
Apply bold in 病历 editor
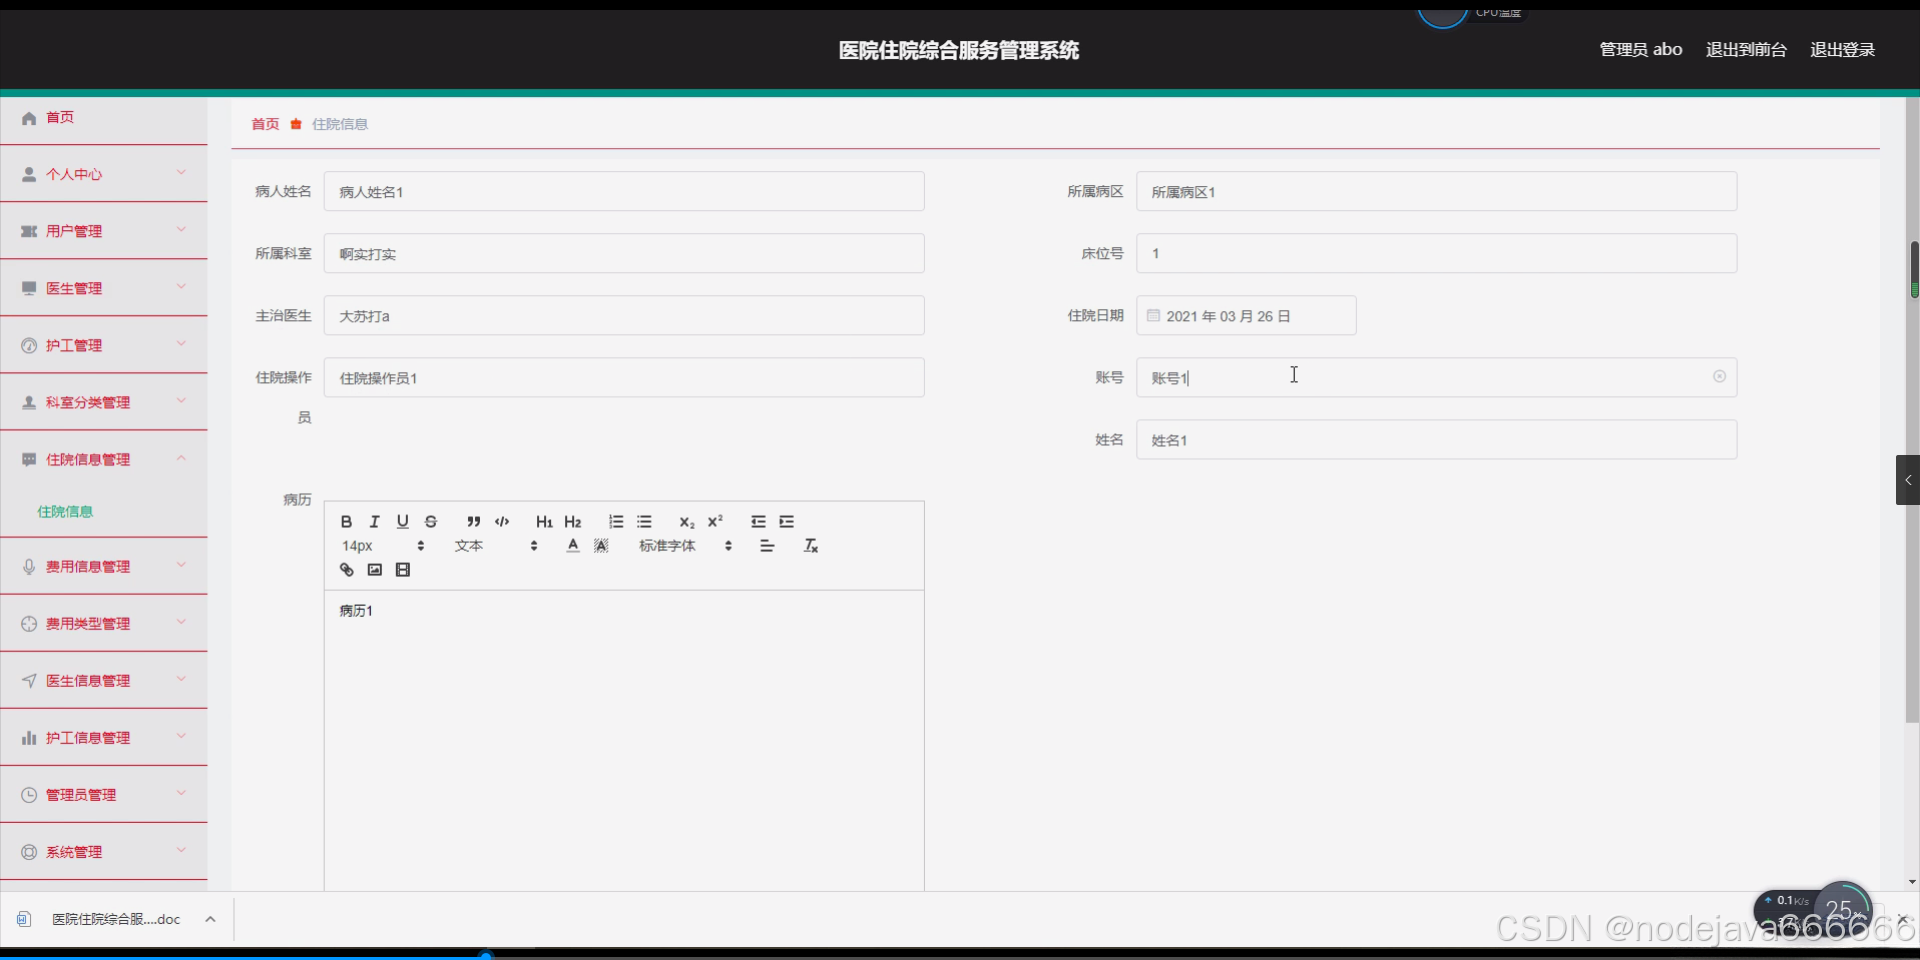click(x=346, y=522)
